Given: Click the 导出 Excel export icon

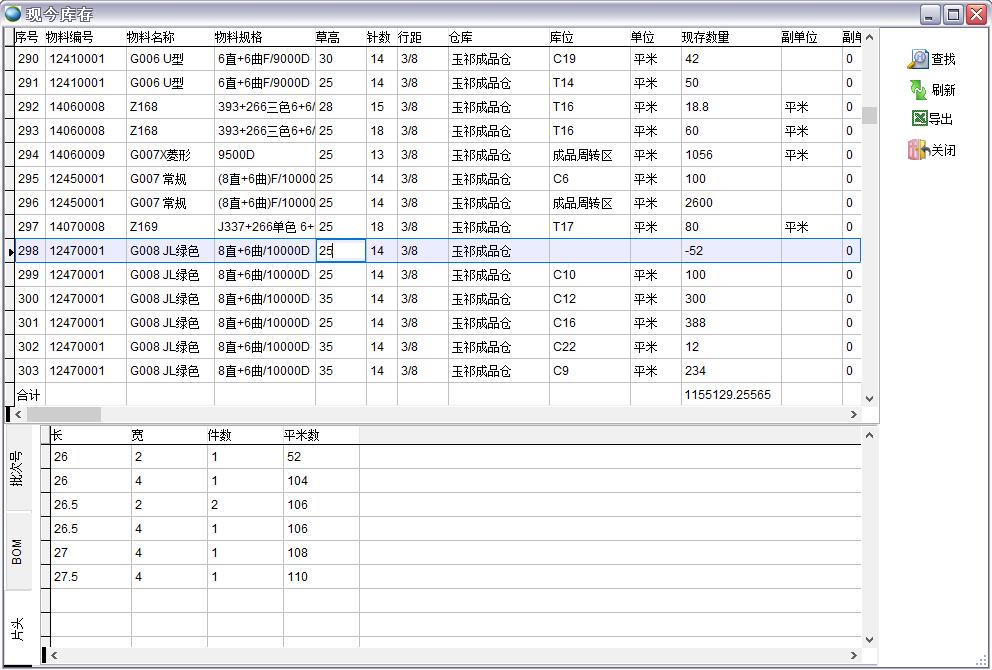Looking at the screenshot, I should coord(919,119).
